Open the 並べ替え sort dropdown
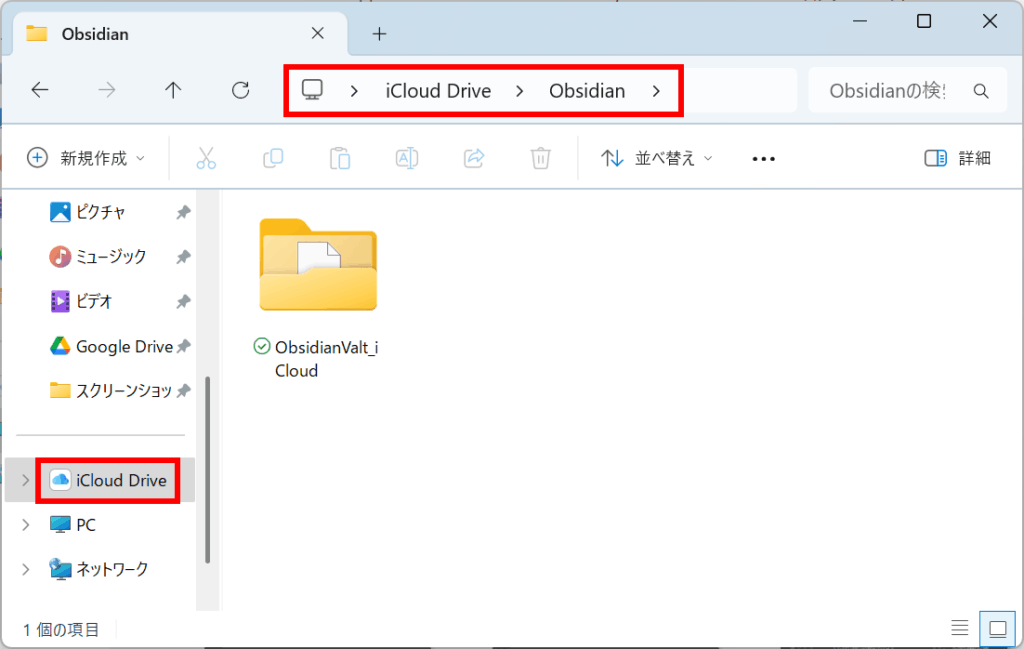The width and height of the screenshot is (1024, 649). click(657, 158)
